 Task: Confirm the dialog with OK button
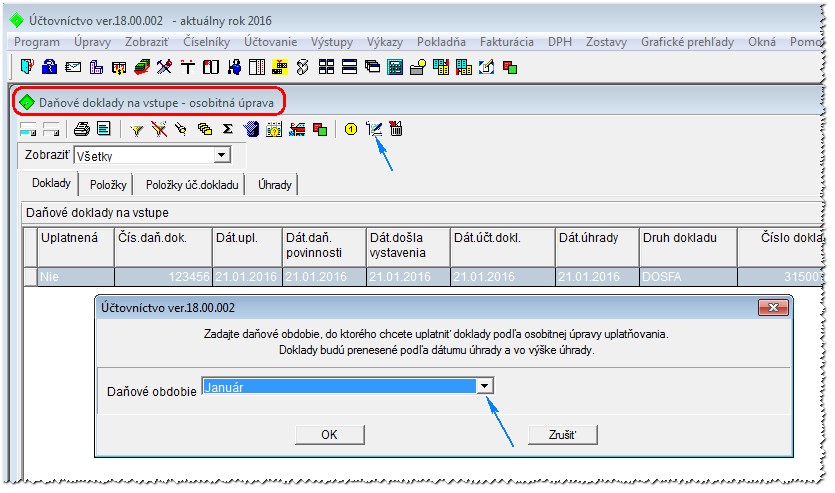pyautogui.click(x=330, y=434)
